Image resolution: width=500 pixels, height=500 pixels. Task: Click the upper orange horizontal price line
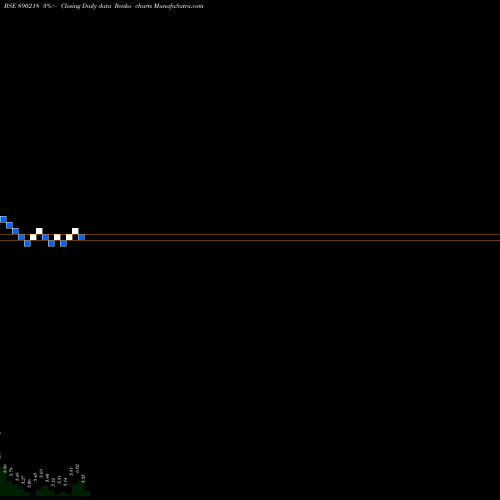click(x=250, y=235)
